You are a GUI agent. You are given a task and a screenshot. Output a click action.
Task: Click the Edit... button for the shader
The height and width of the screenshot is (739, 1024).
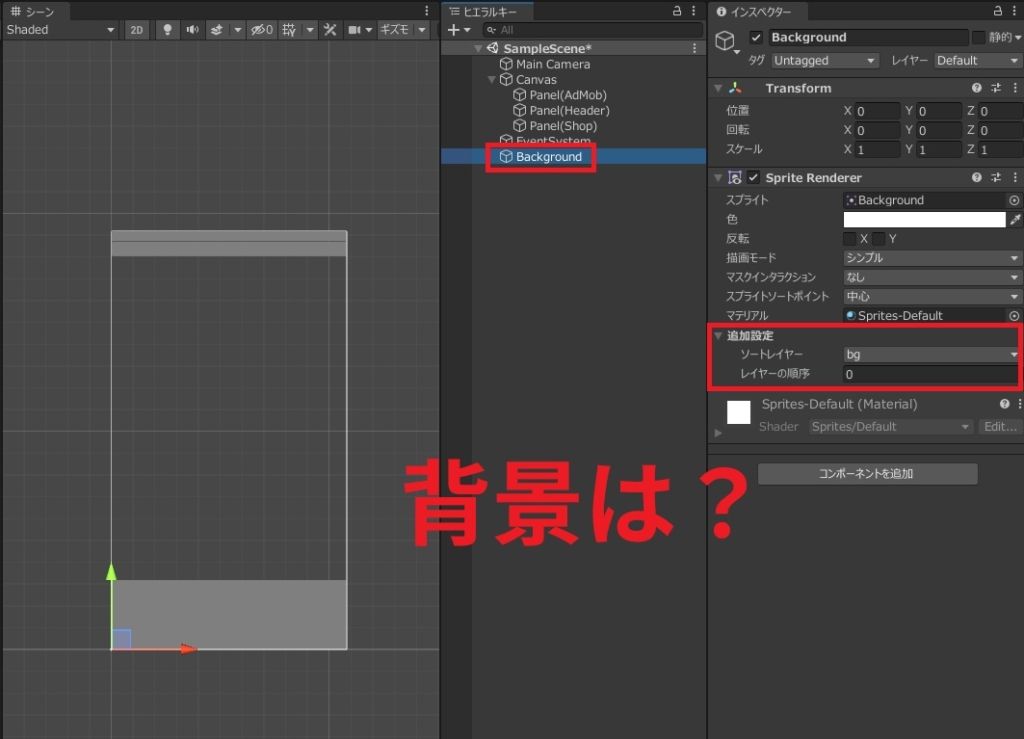pyautogui.click(x=999, y=427)
